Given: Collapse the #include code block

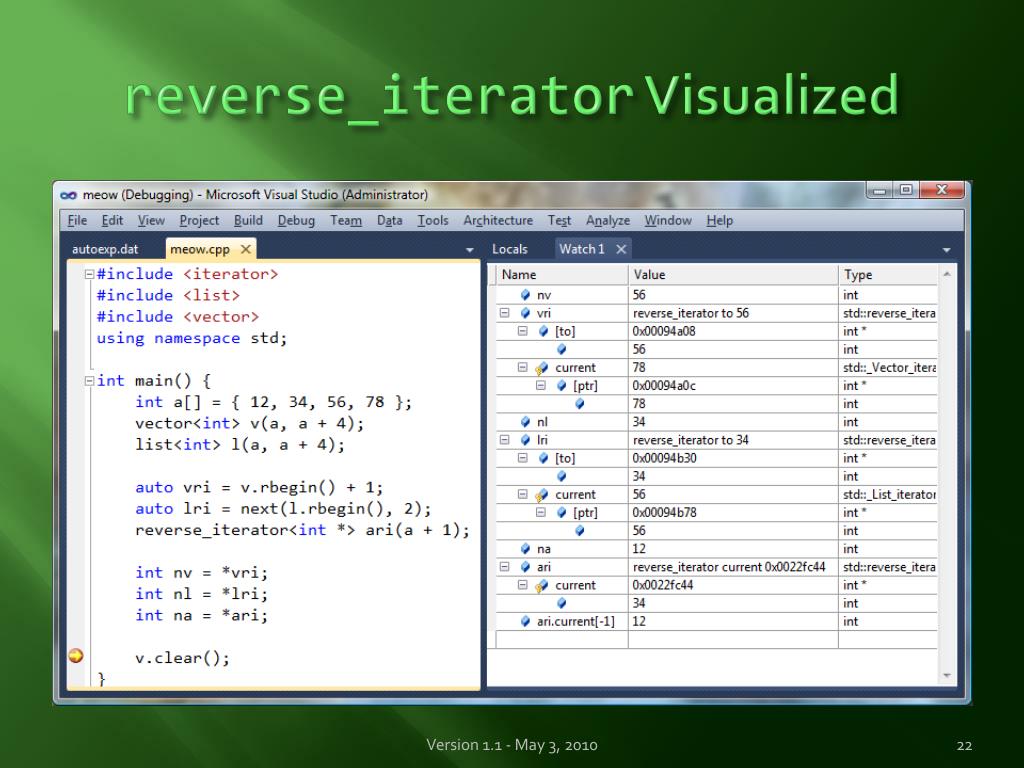Looking at the screenshot, I should (x=89, y=274).
